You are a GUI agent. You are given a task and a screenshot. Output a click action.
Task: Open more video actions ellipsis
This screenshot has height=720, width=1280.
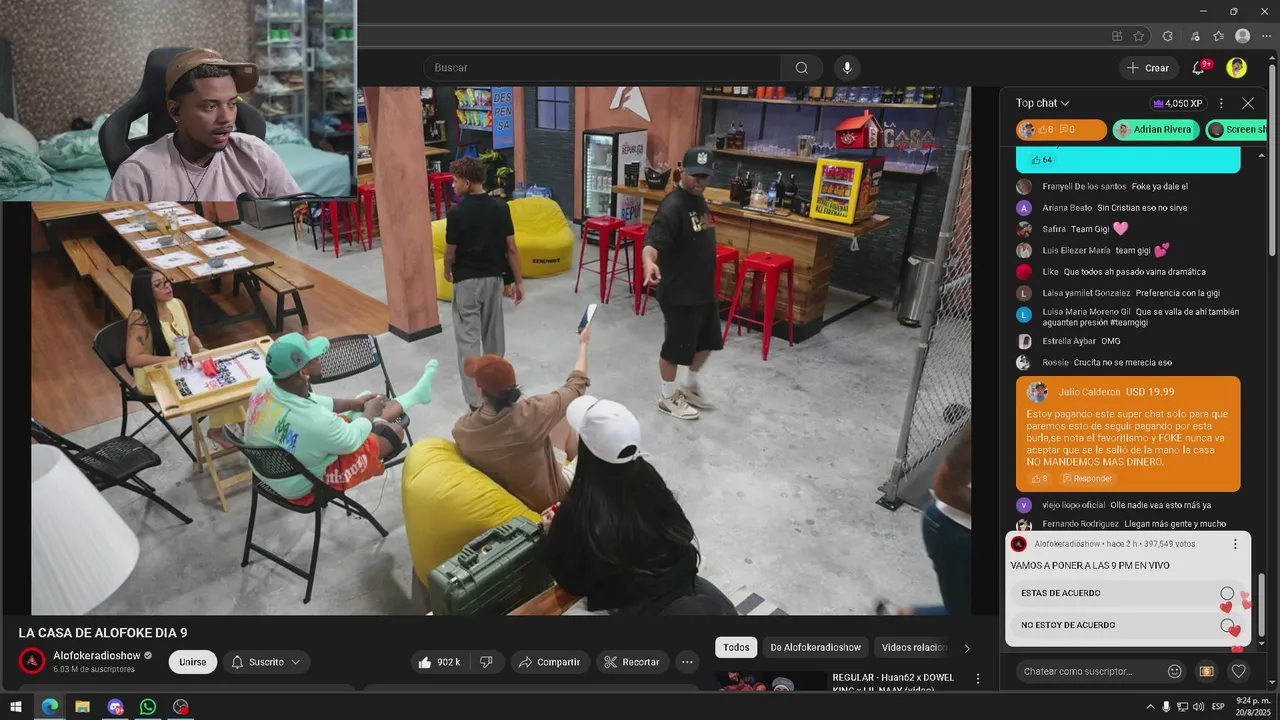click(687, 662)
